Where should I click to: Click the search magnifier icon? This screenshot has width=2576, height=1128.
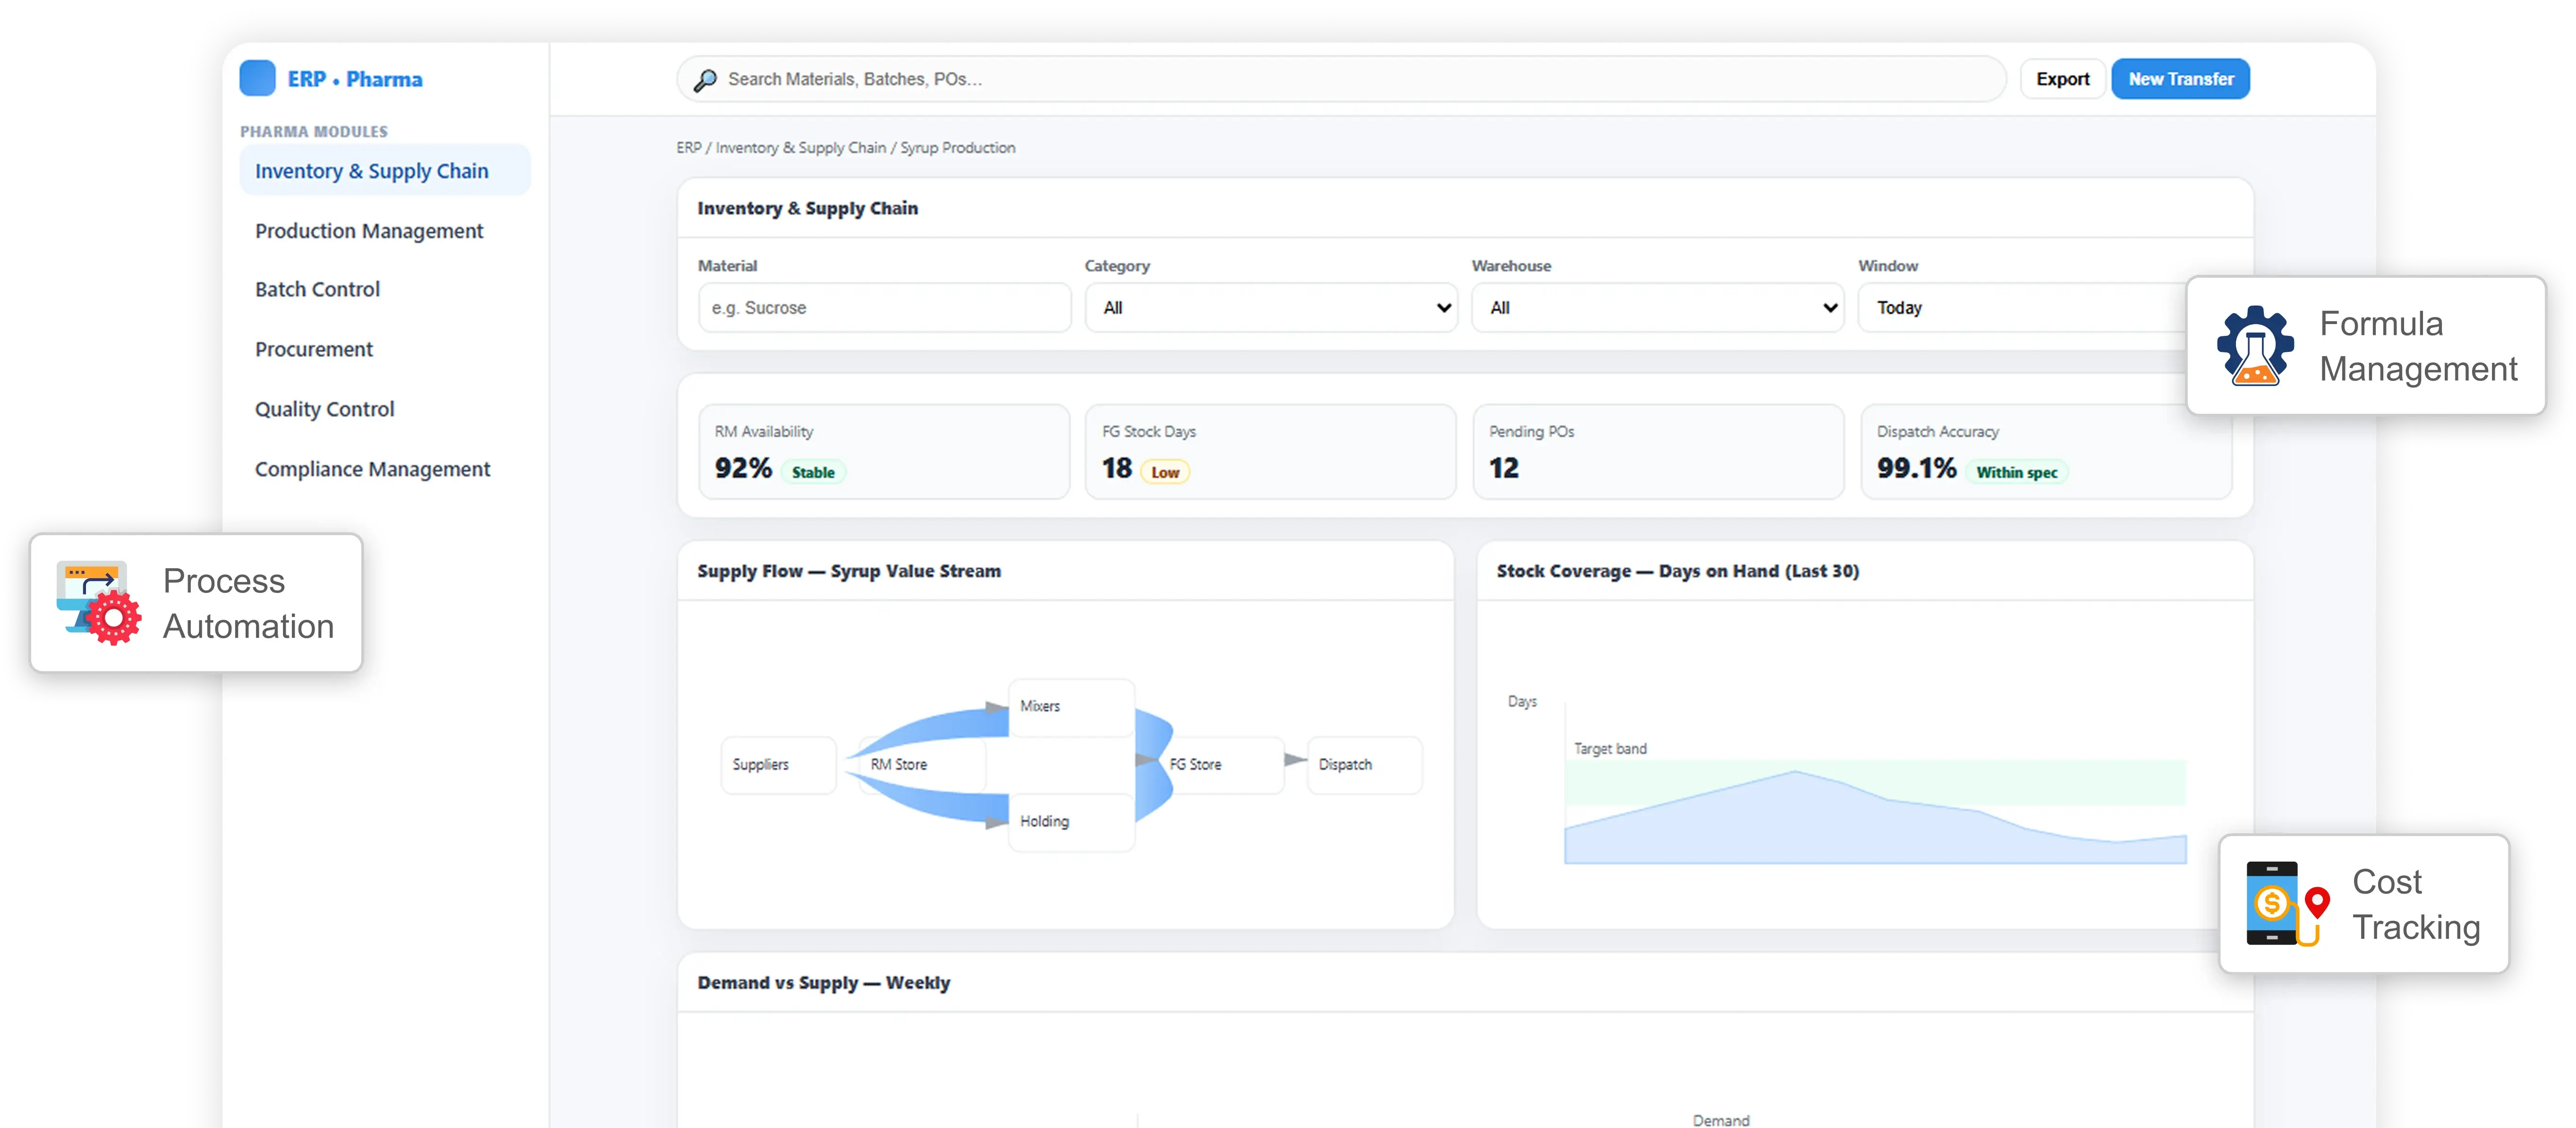705,80
